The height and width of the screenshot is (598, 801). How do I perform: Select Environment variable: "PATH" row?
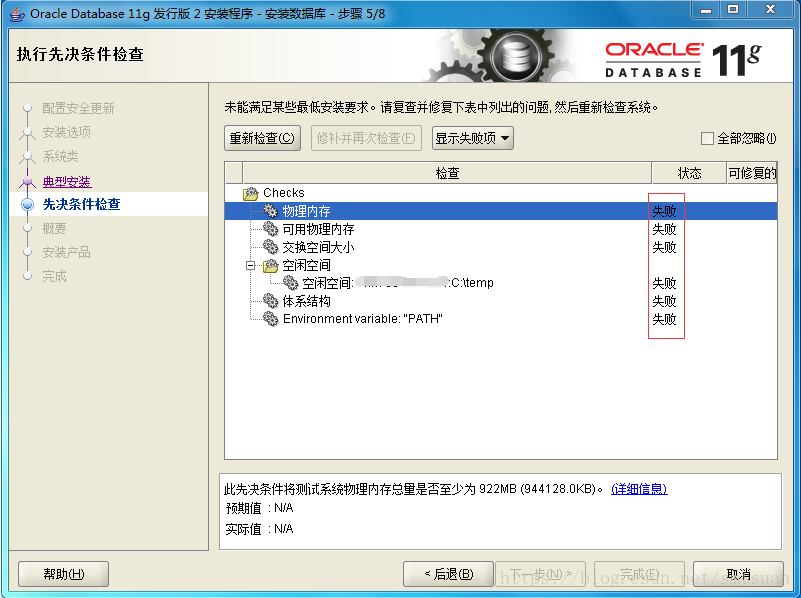point(501,319)
